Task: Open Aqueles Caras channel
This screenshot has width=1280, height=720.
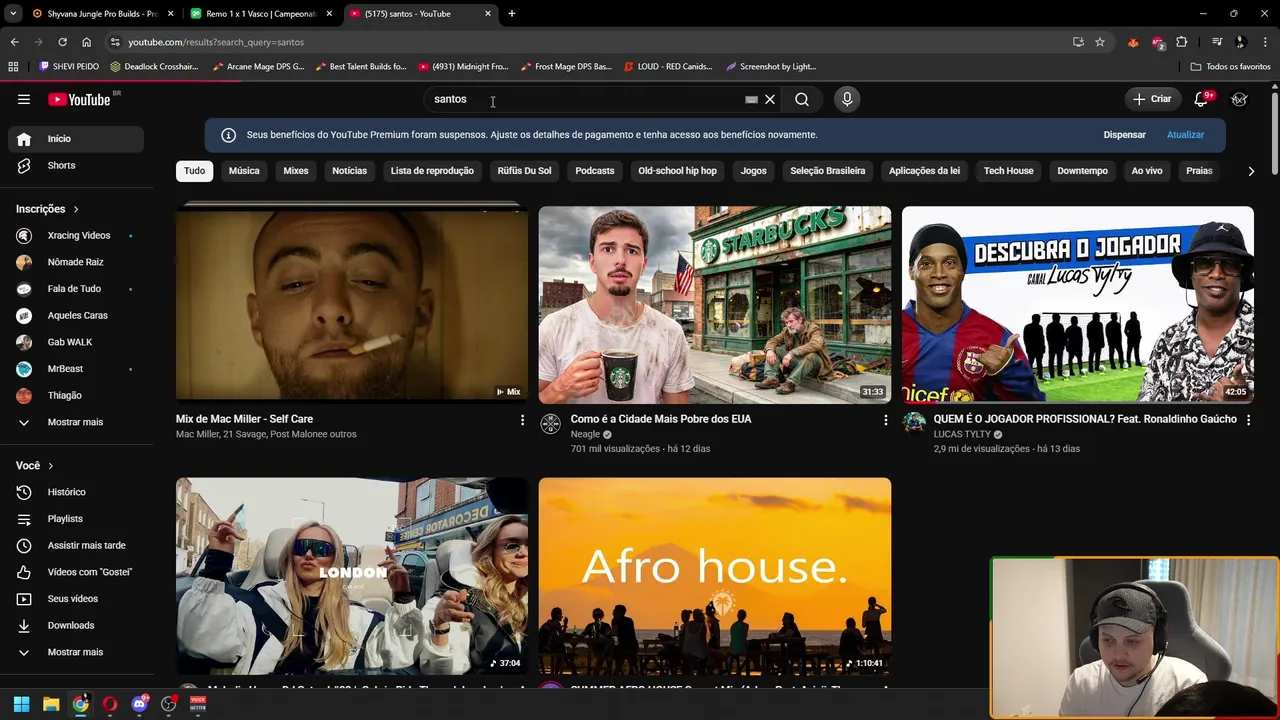Action: click(76, 315)
